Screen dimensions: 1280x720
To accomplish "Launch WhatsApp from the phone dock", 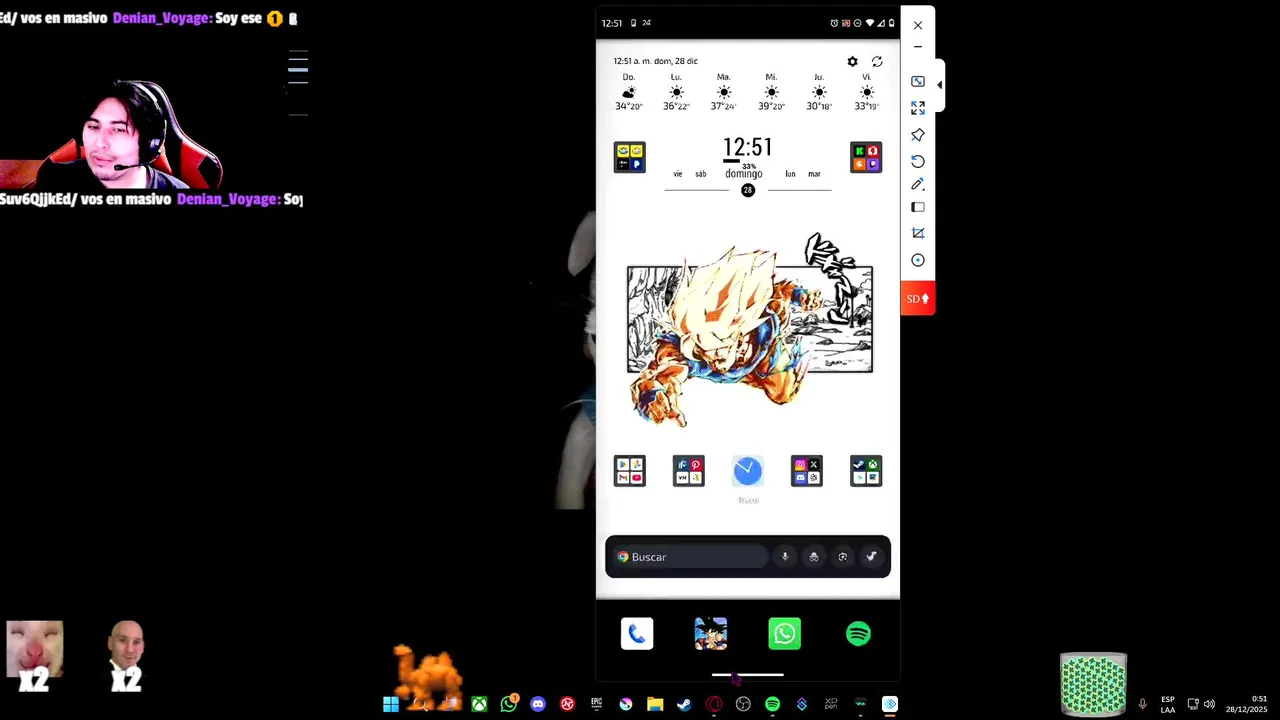I will point(785,634).
